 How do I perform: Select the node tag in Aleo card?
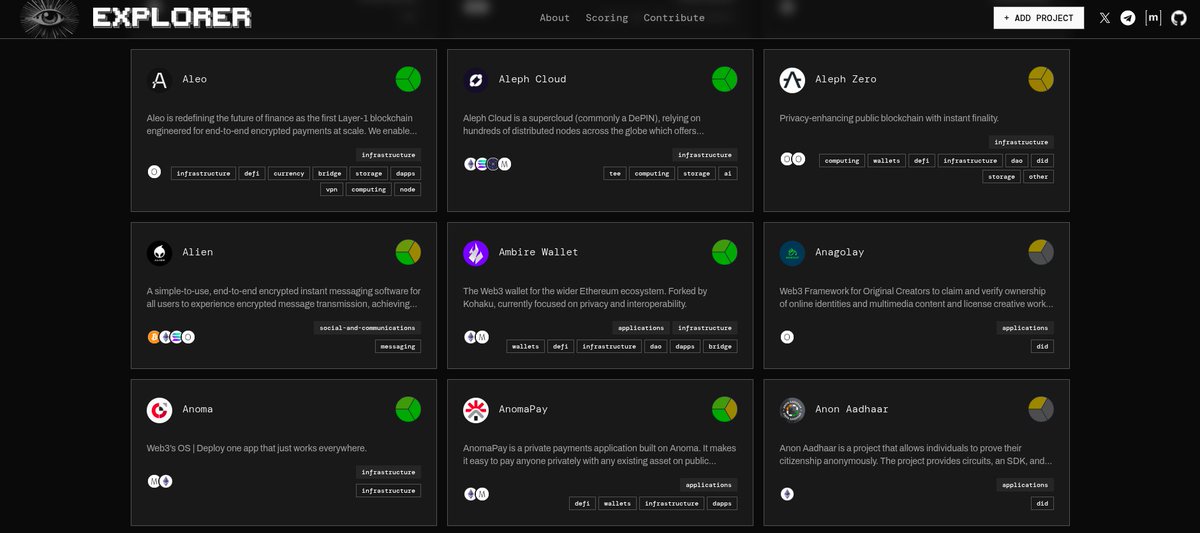click(407, 189)
